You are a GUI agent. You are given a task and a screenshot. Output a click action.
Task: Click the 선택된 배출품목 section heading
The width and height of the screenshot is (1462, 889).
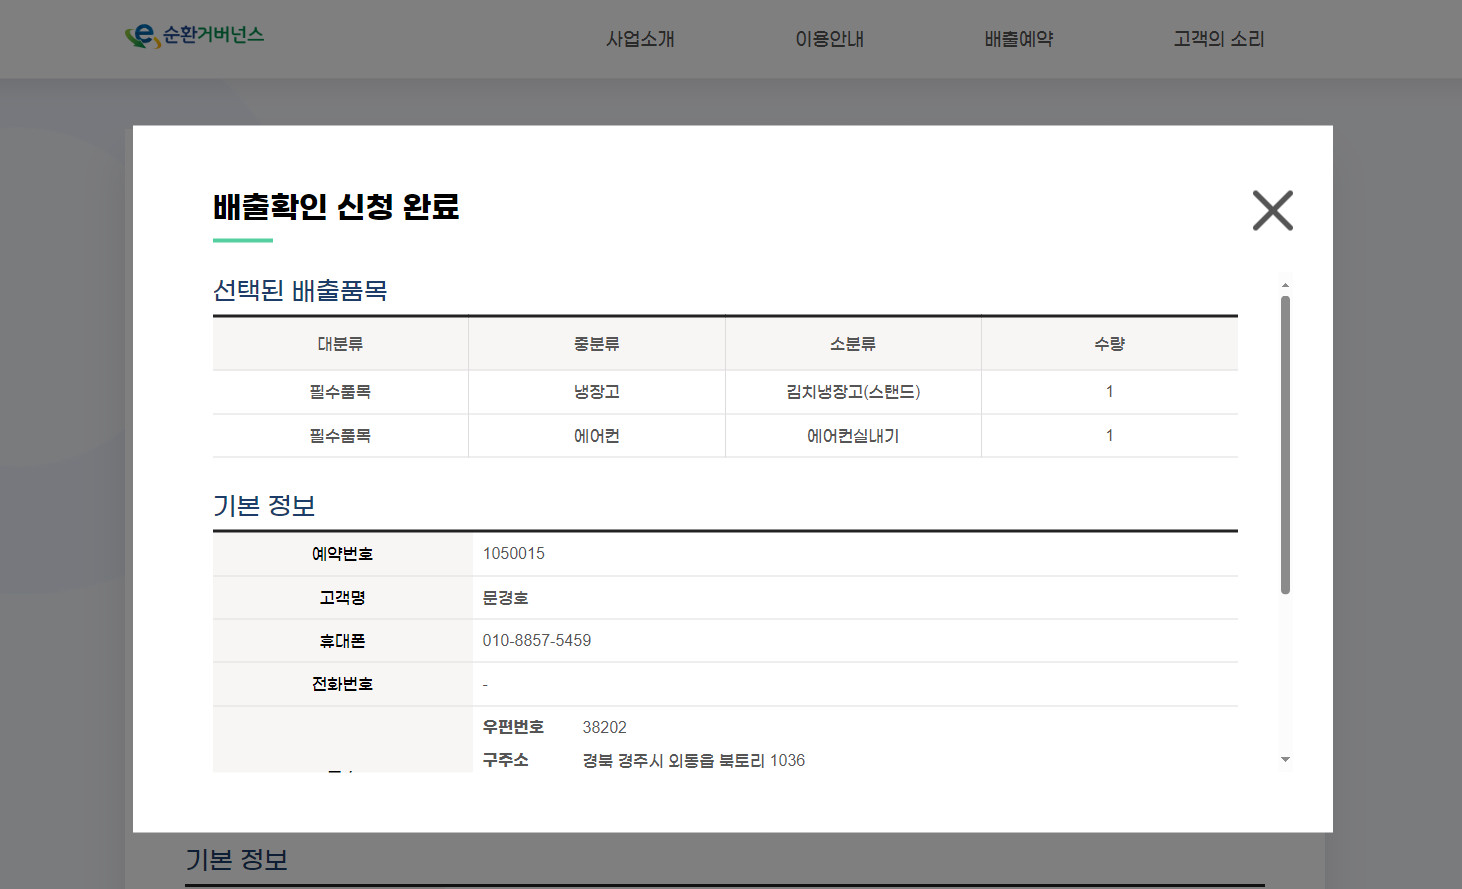[300, 291]
